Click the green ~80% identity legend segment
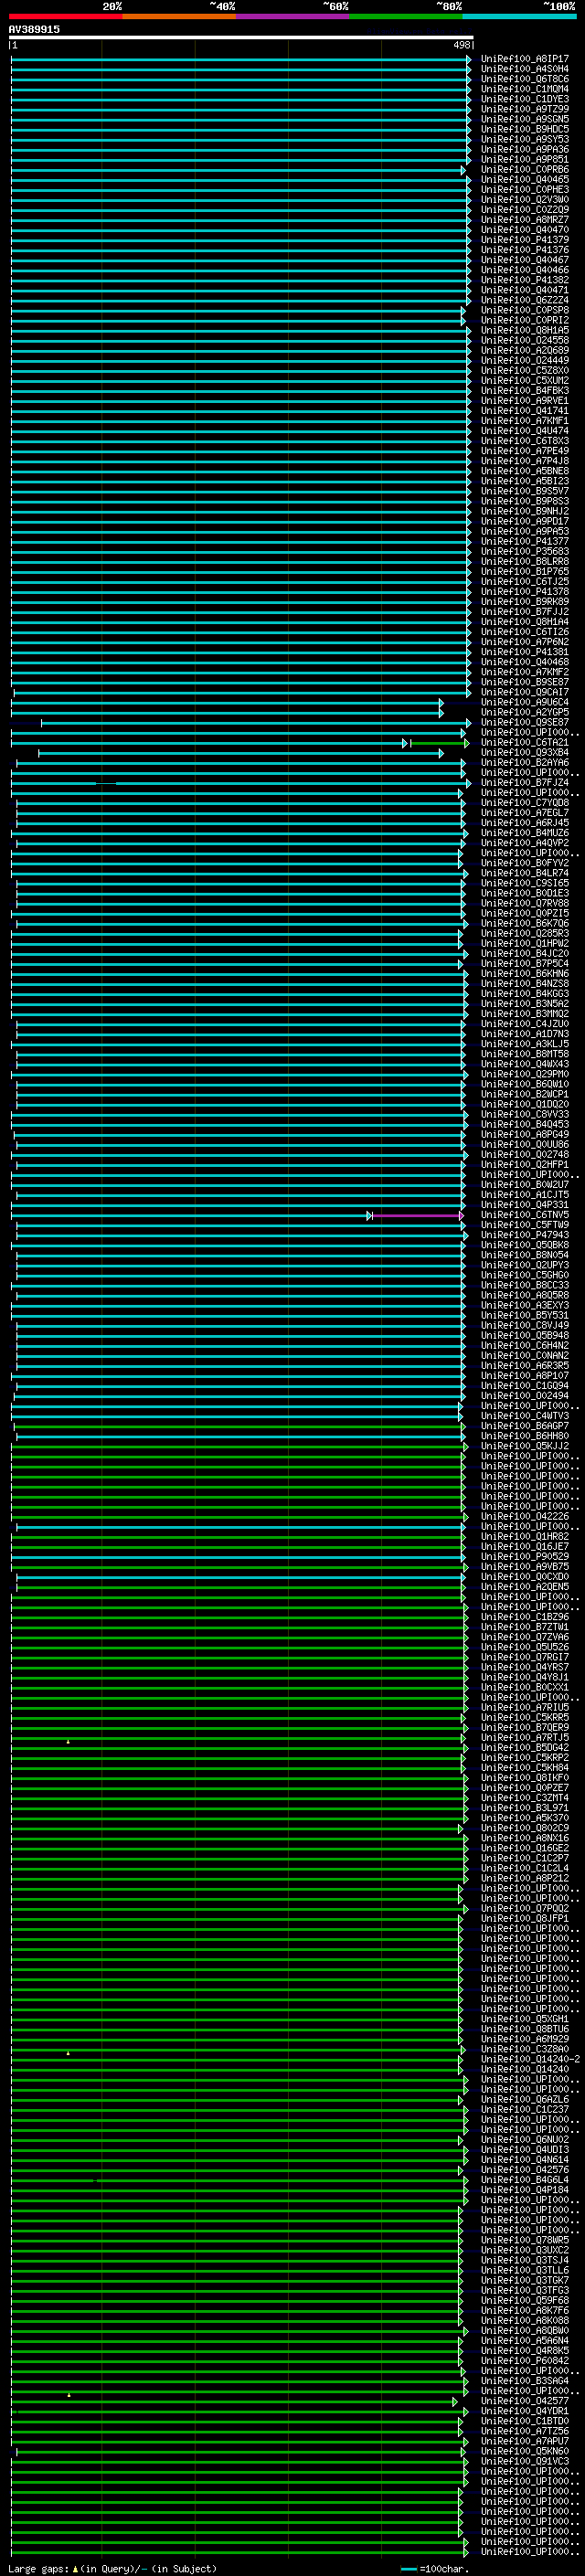 406,16
